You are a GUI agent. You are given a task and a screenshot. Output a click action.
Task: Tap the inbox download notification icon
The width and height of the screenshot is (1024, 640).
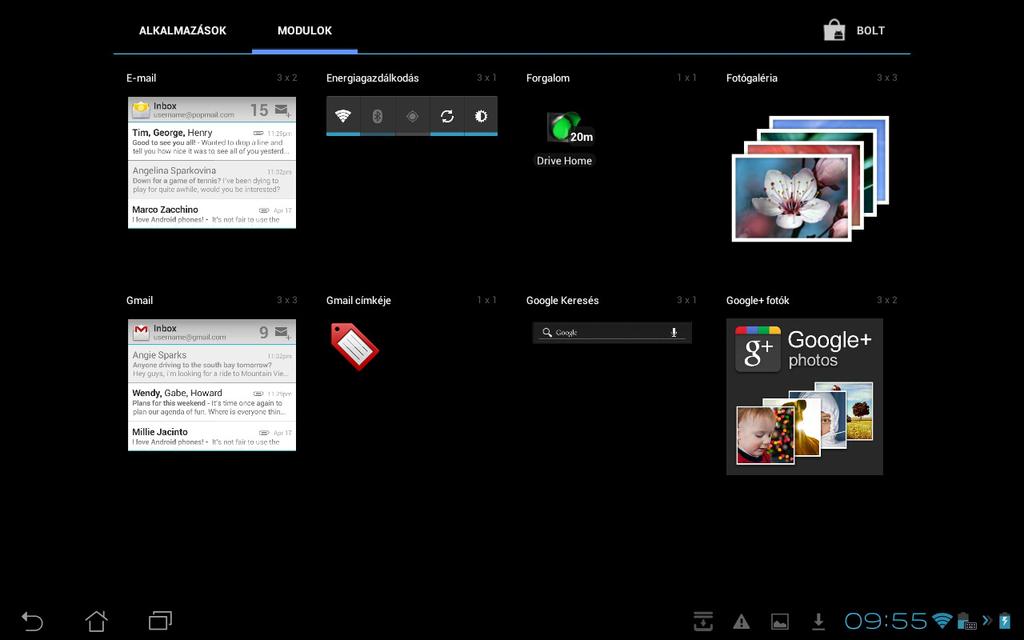pos(703,621)
